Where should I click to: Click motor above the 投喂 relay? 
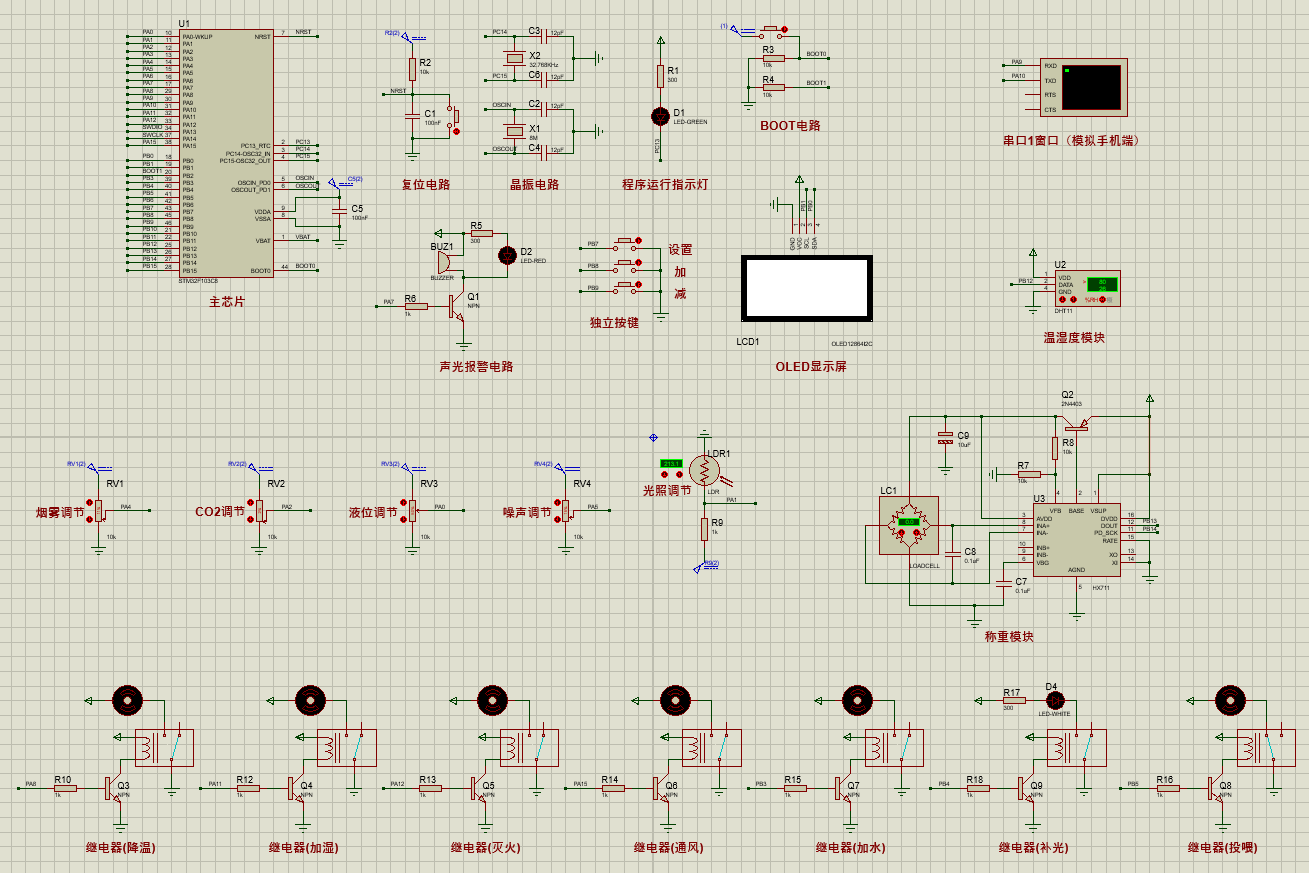click(x=1229, y=701)
